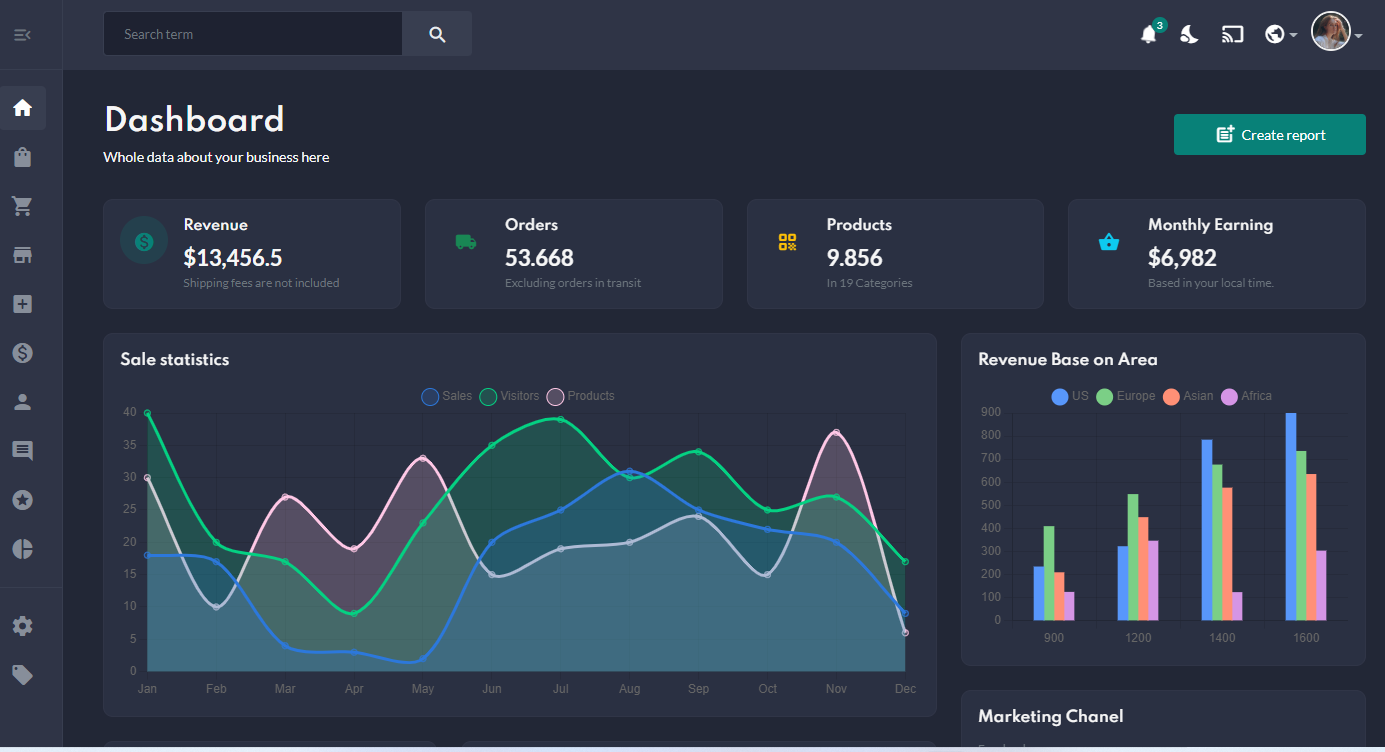Open the dollar coin transactions sidebar icon

[23, 353]
